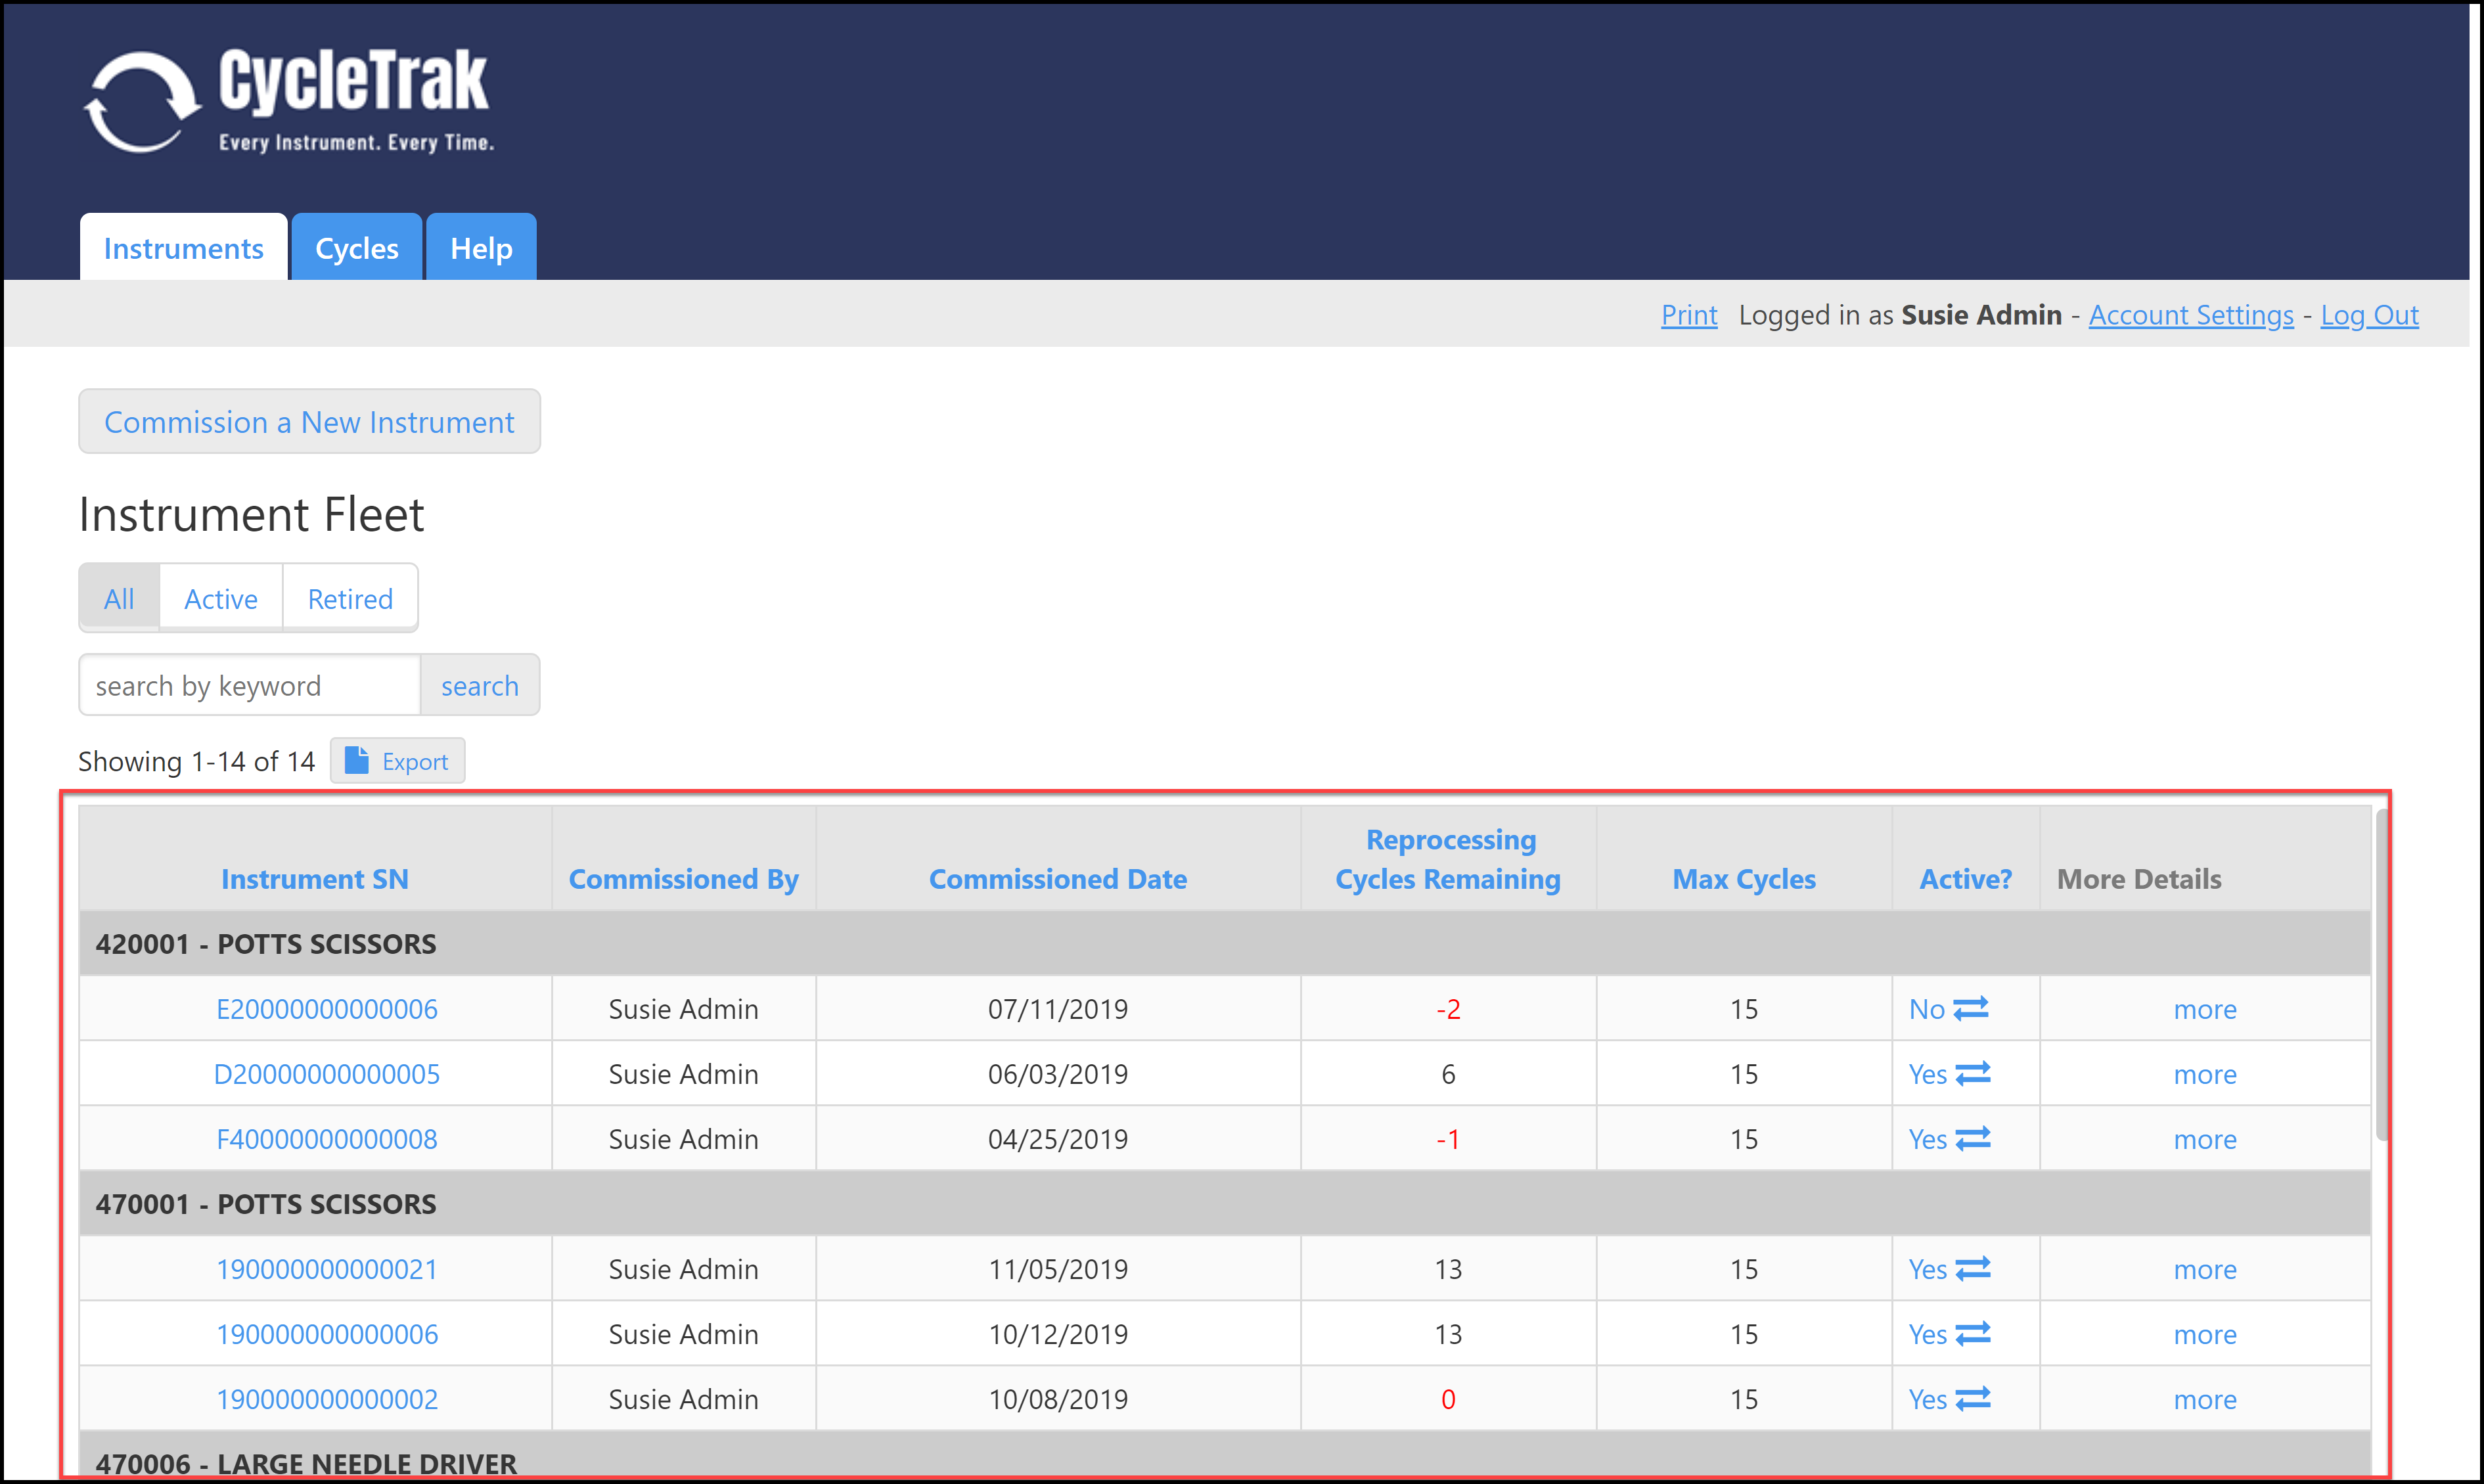Click Commission a New Instrument button

click(x=309, y=422)
